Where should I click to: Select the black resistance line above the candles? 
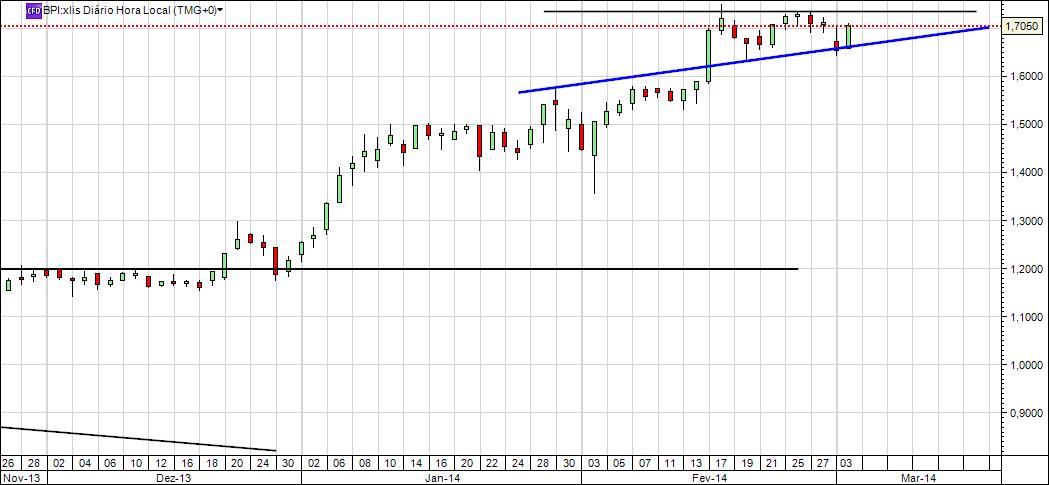pos(760,11)
